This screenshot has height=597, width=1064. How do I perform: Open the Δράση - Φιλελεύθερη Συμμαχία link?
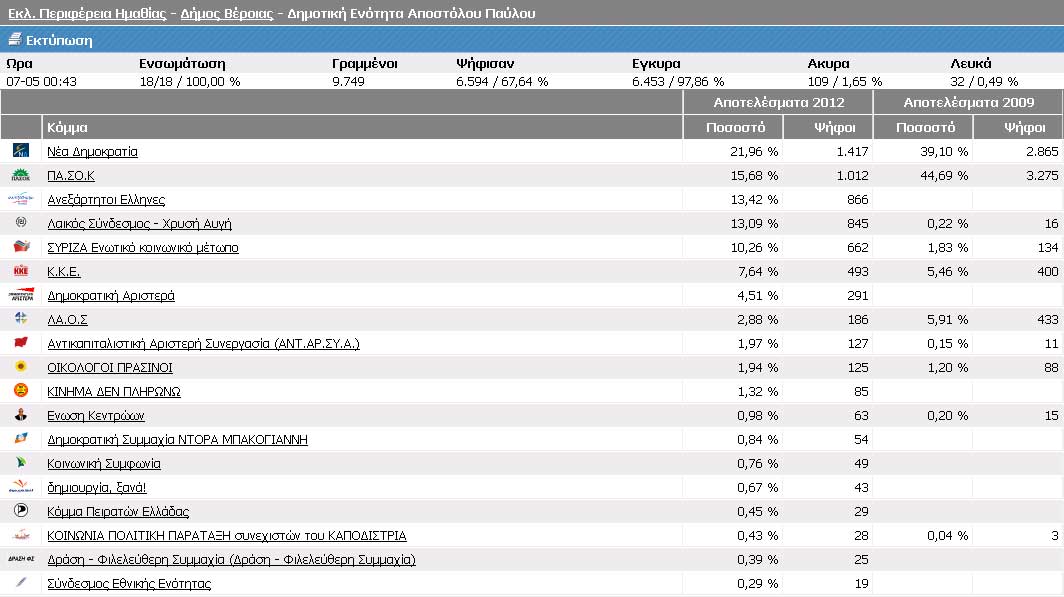pyautogui.click(x=231, y=560)
